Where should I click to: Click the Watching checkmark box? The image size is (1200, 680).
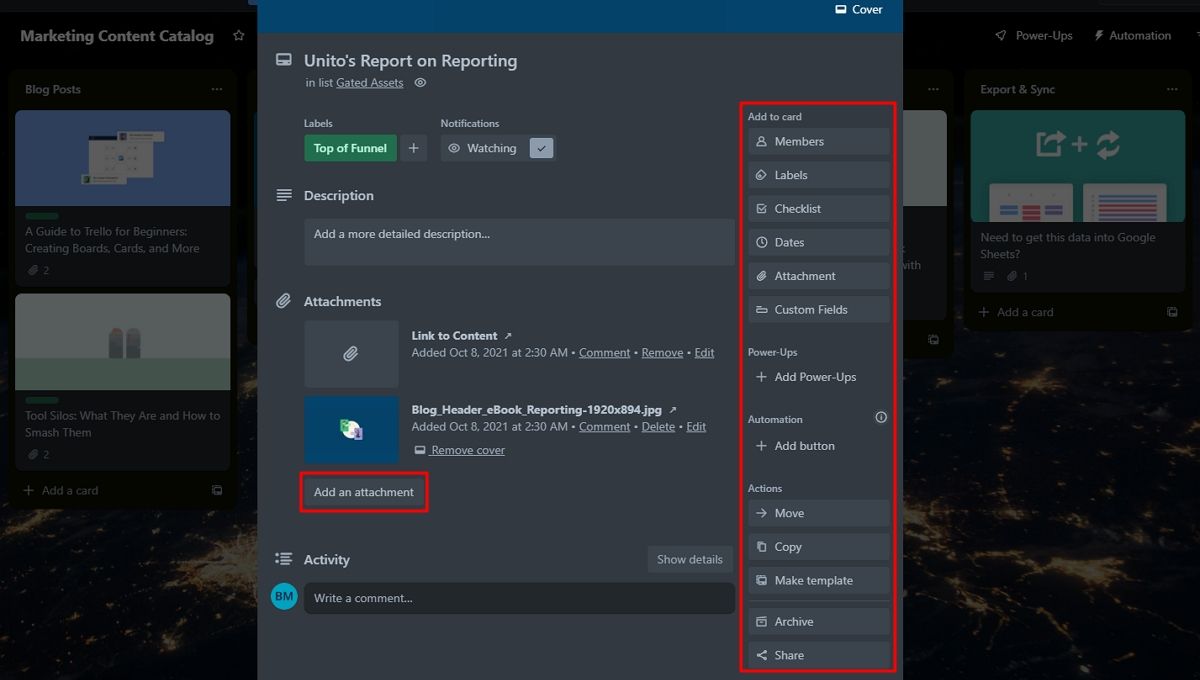point(541,148)
